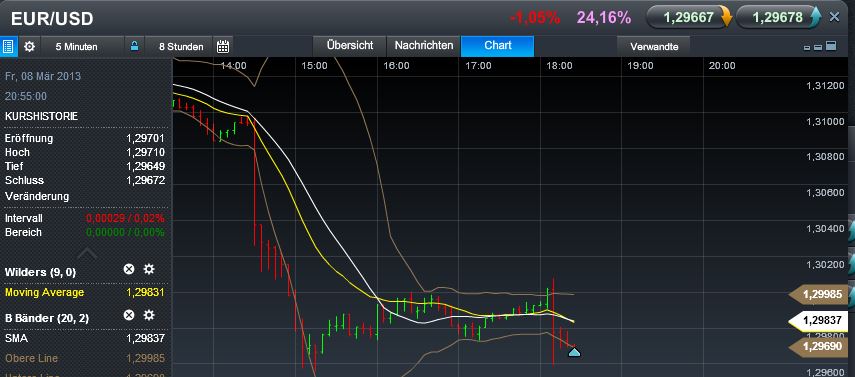
Task: Toggle the data panel list icon
Action: [x=8, y=47]
